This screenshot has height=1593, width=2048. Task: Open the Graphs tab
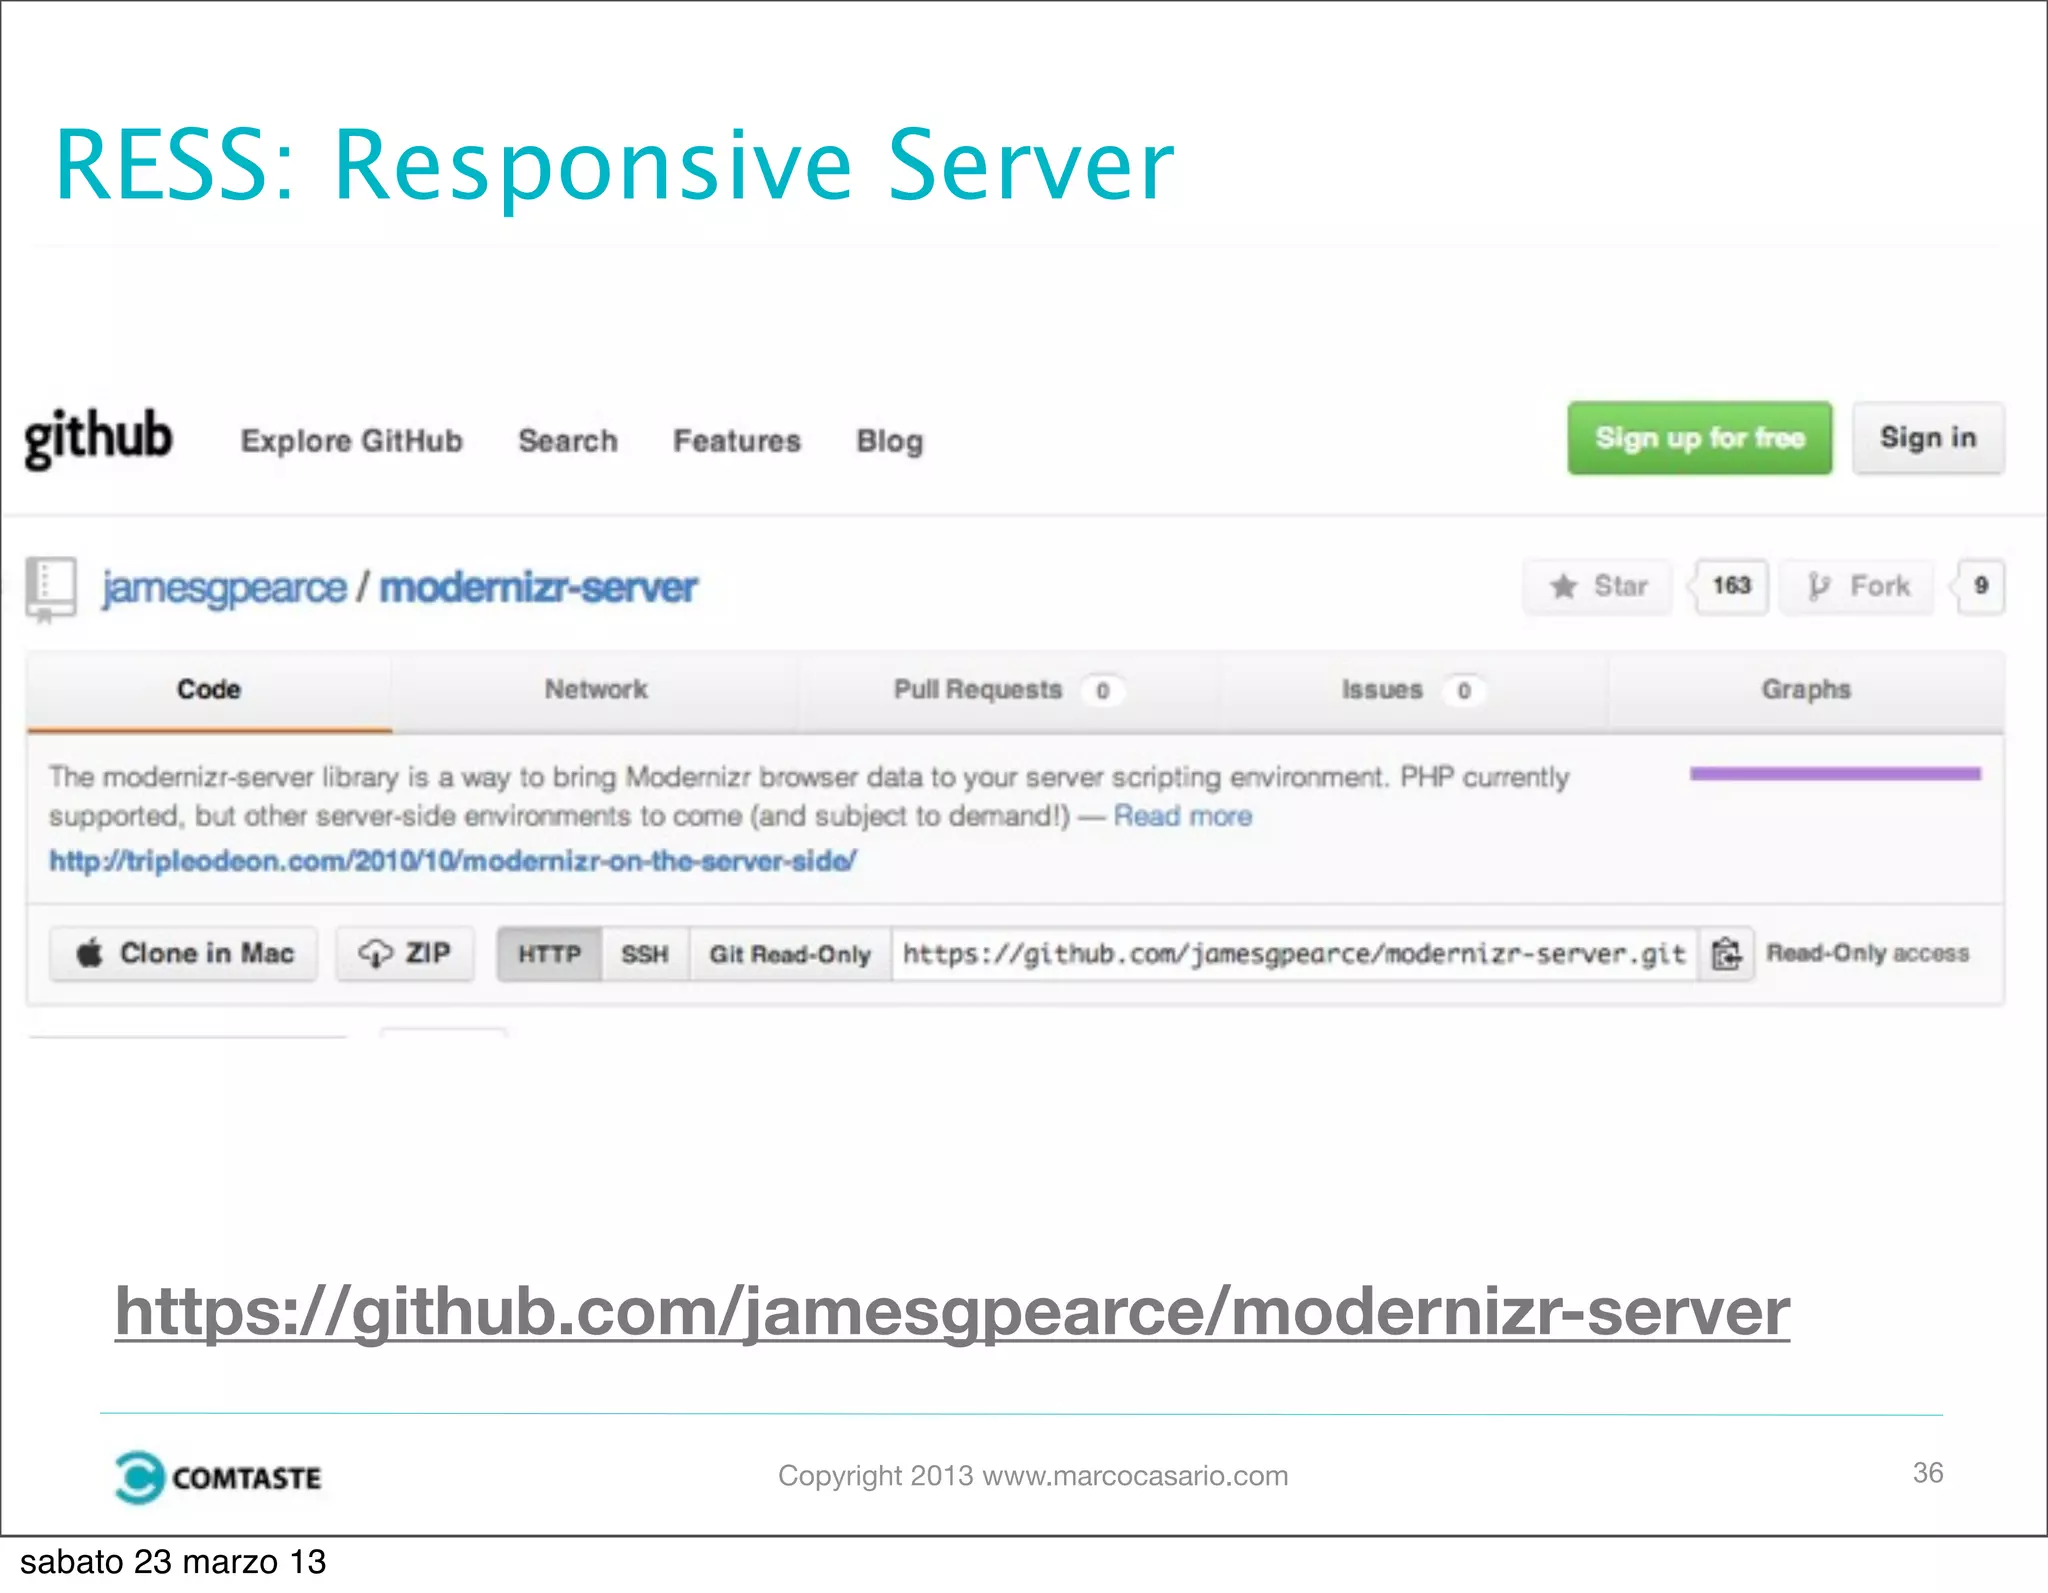[x=1806, y=690]
